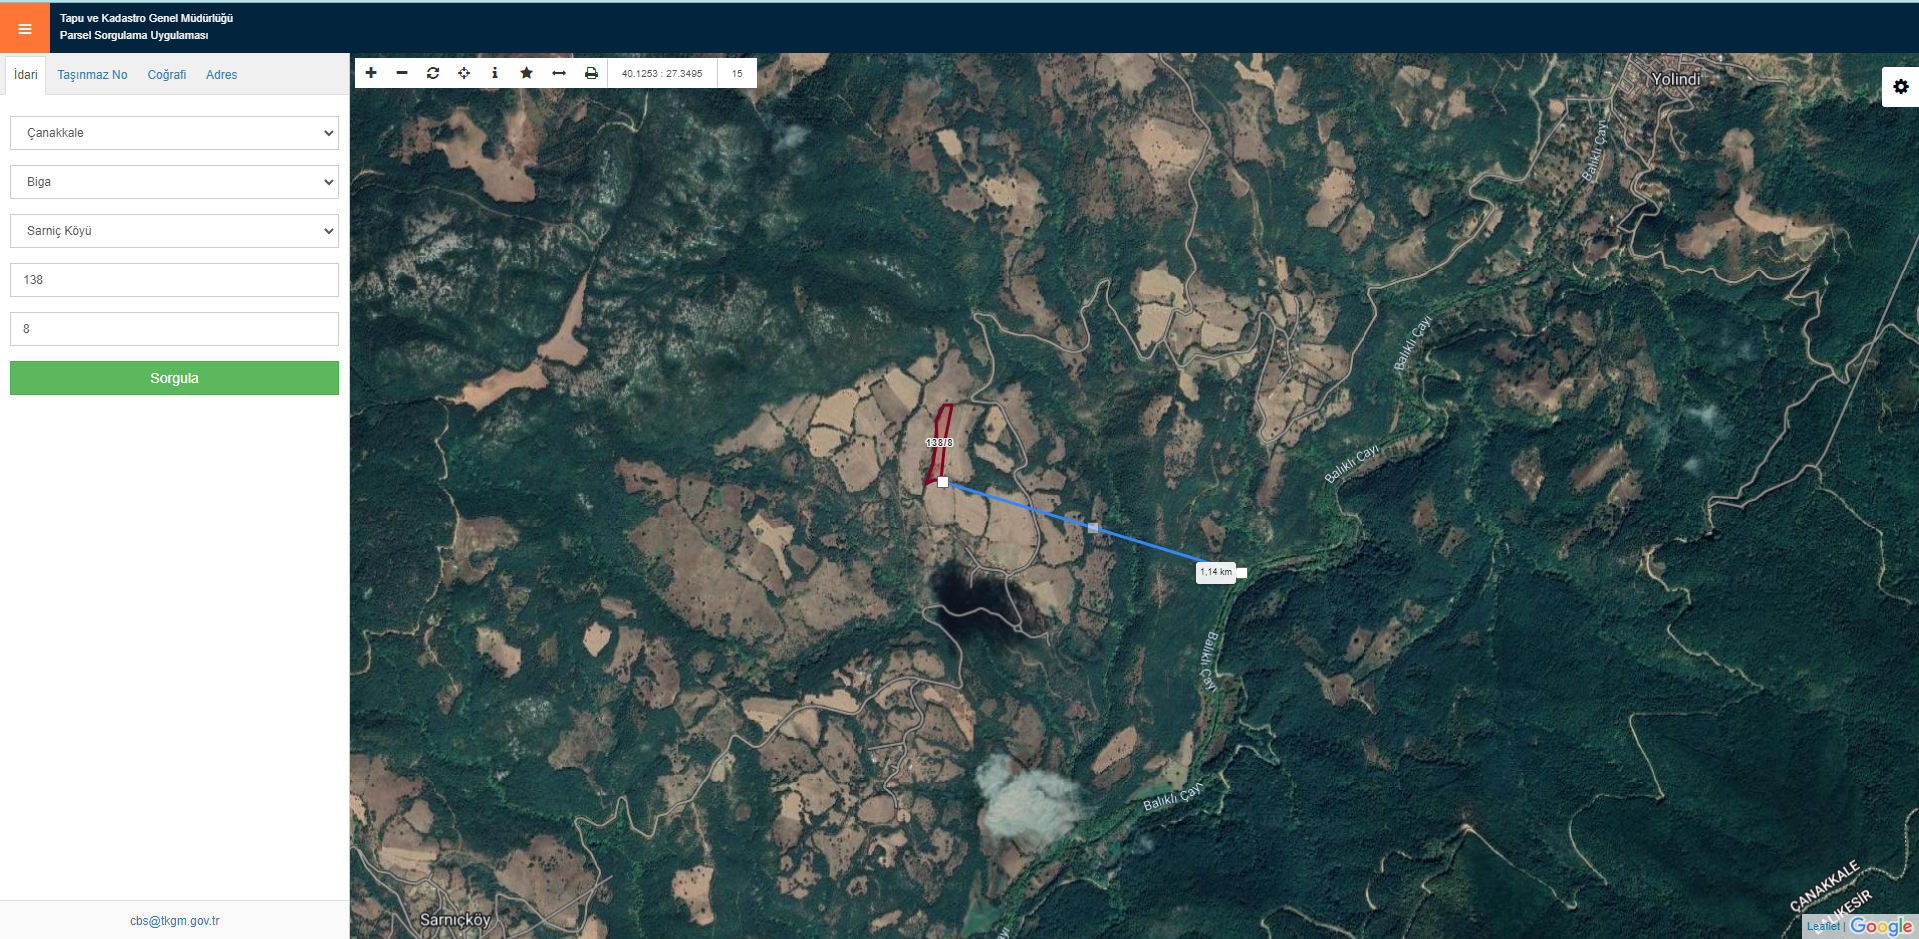Click the zoom out minus icon
The height and width of the screenshot is (939, 1919).
(402, 73)
